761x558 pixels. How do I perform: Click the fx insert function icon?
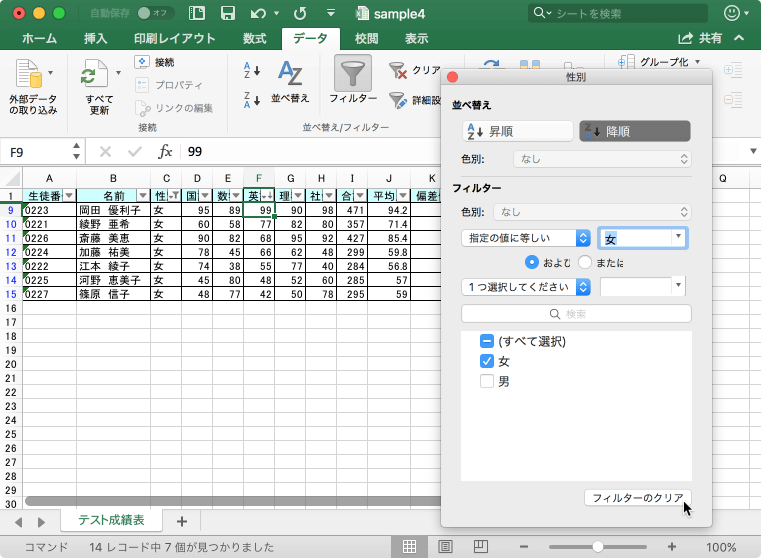(165, 152)
